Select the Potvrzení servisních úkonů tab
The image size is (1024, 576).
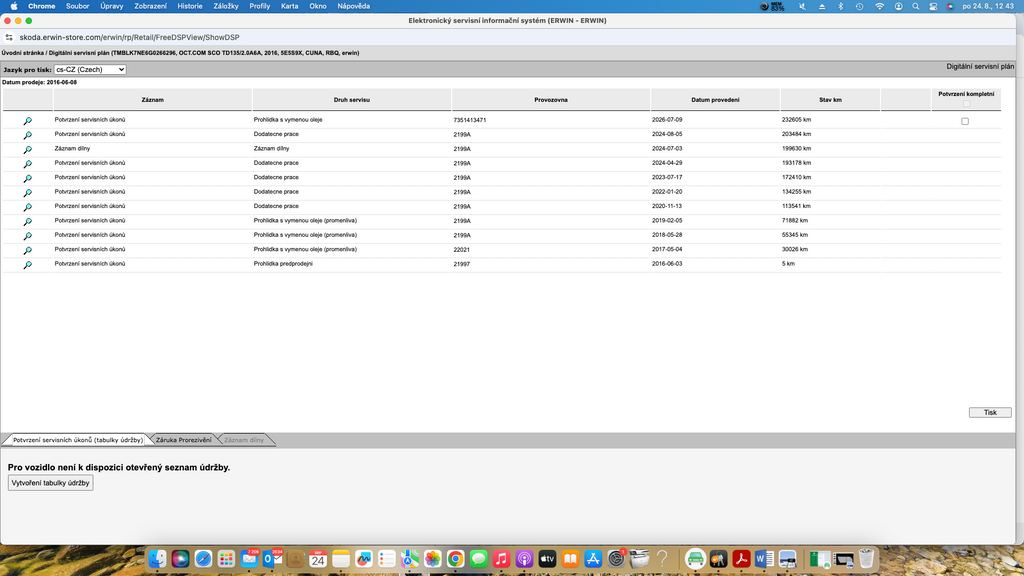pos(78,440)
